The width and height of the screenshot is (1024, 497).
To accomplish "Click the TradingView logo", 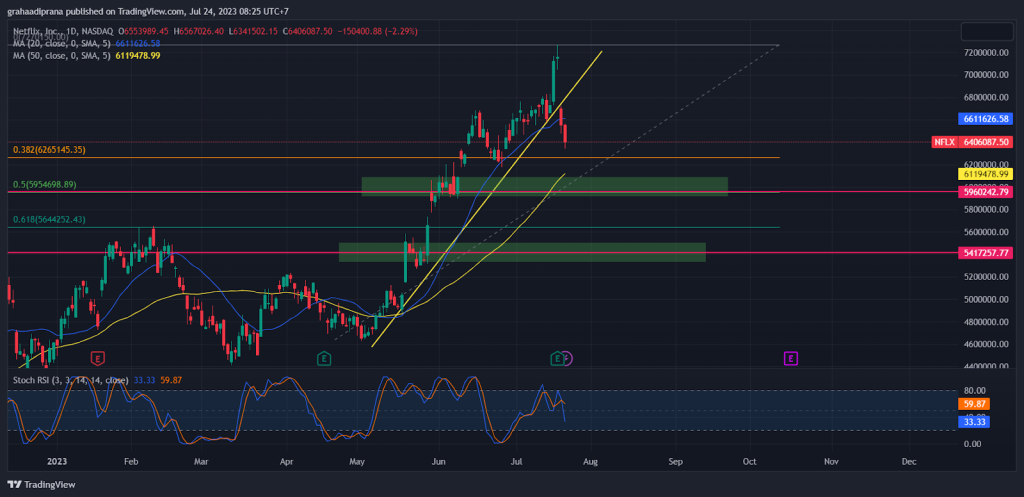I will (x=41, y=485).
